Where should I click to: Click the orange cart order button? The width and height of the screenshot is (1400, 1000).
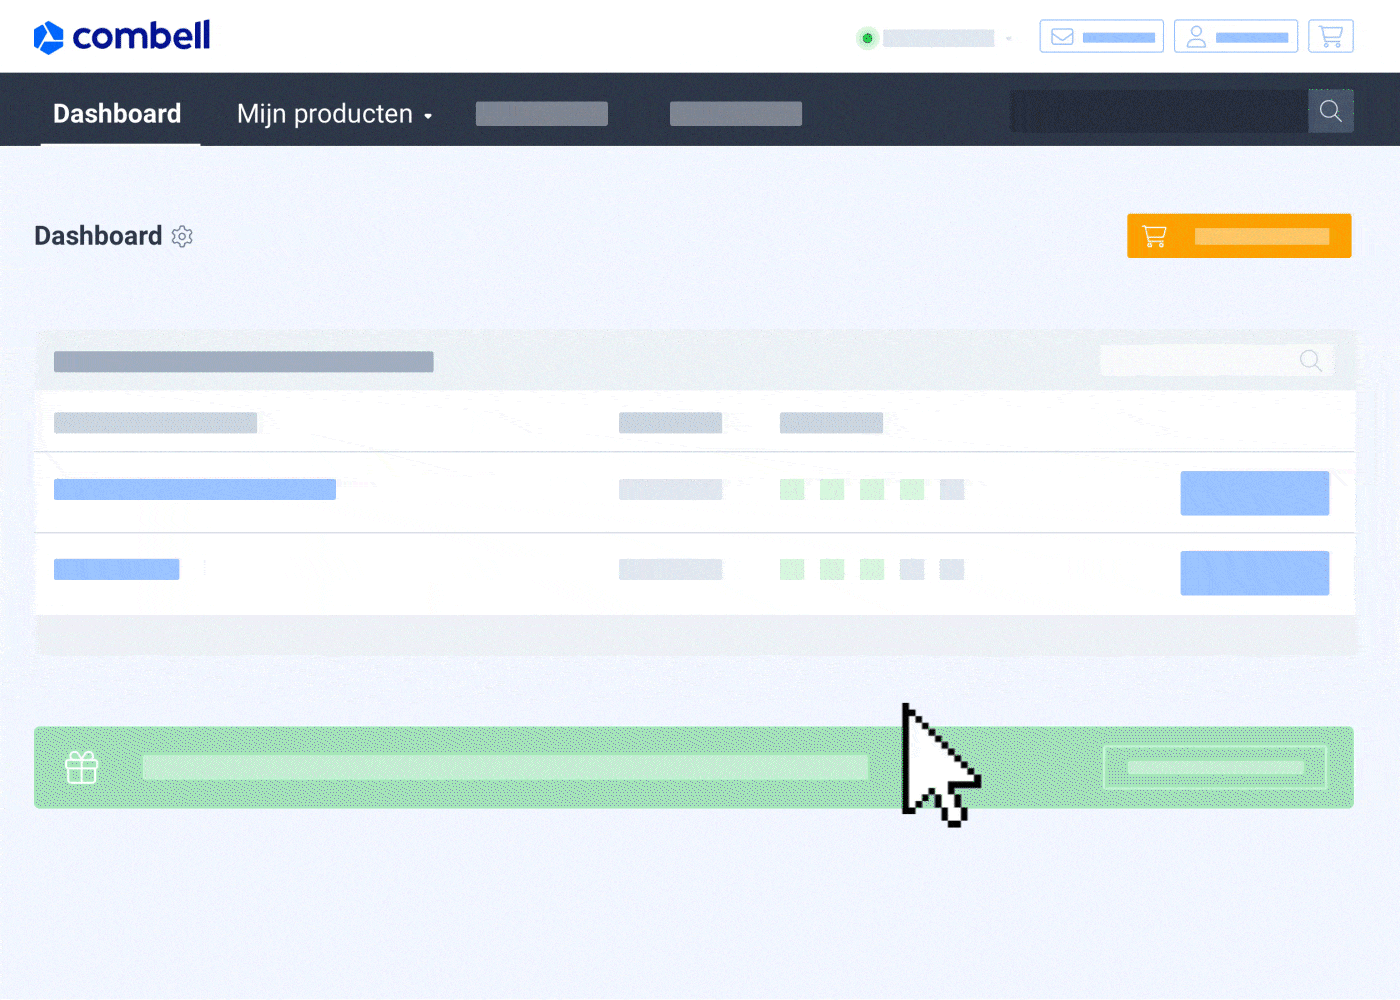click(1239, 236)
